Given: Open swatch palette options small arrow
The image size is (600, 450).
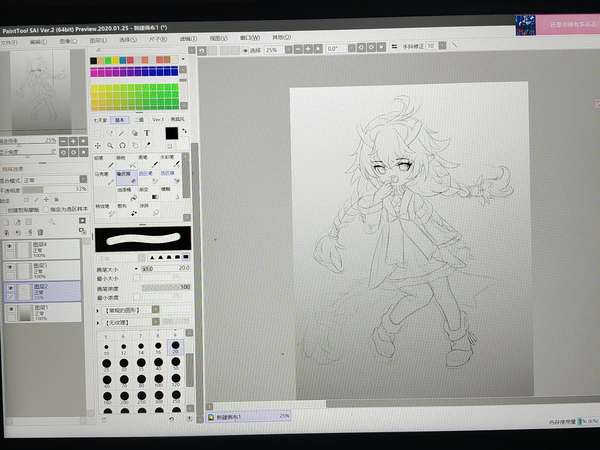Looking at the screenshot, I should (x=183, y=59).
